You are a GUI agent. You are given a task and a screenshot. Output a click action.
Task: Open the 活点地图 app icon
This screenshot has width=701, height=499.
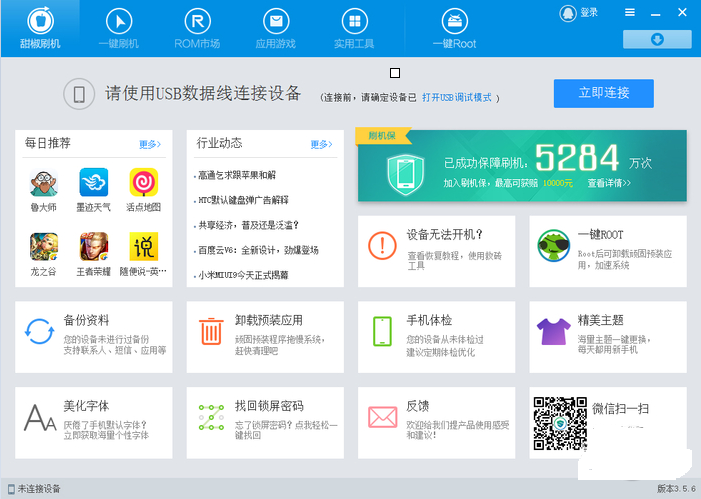pos(144,182)
